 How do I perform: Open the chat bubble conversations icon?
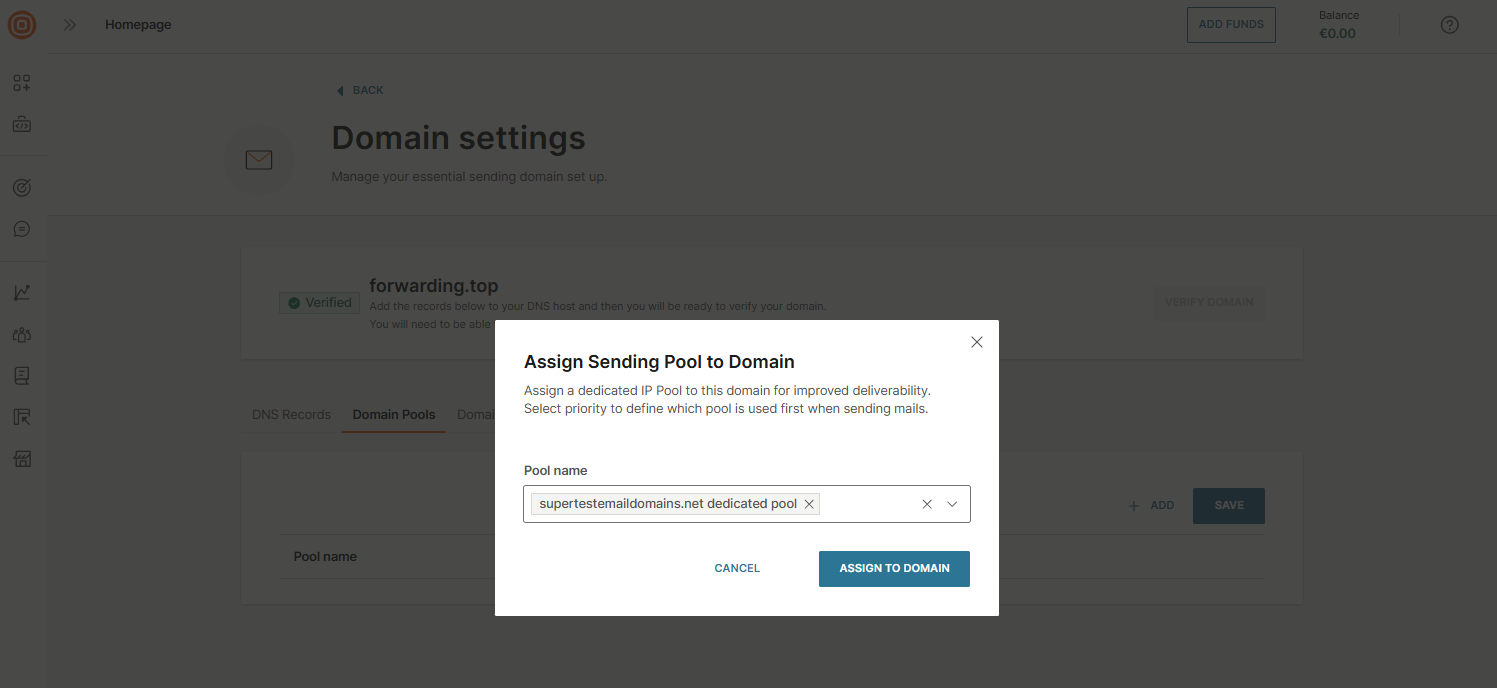[x=22, y=229]
